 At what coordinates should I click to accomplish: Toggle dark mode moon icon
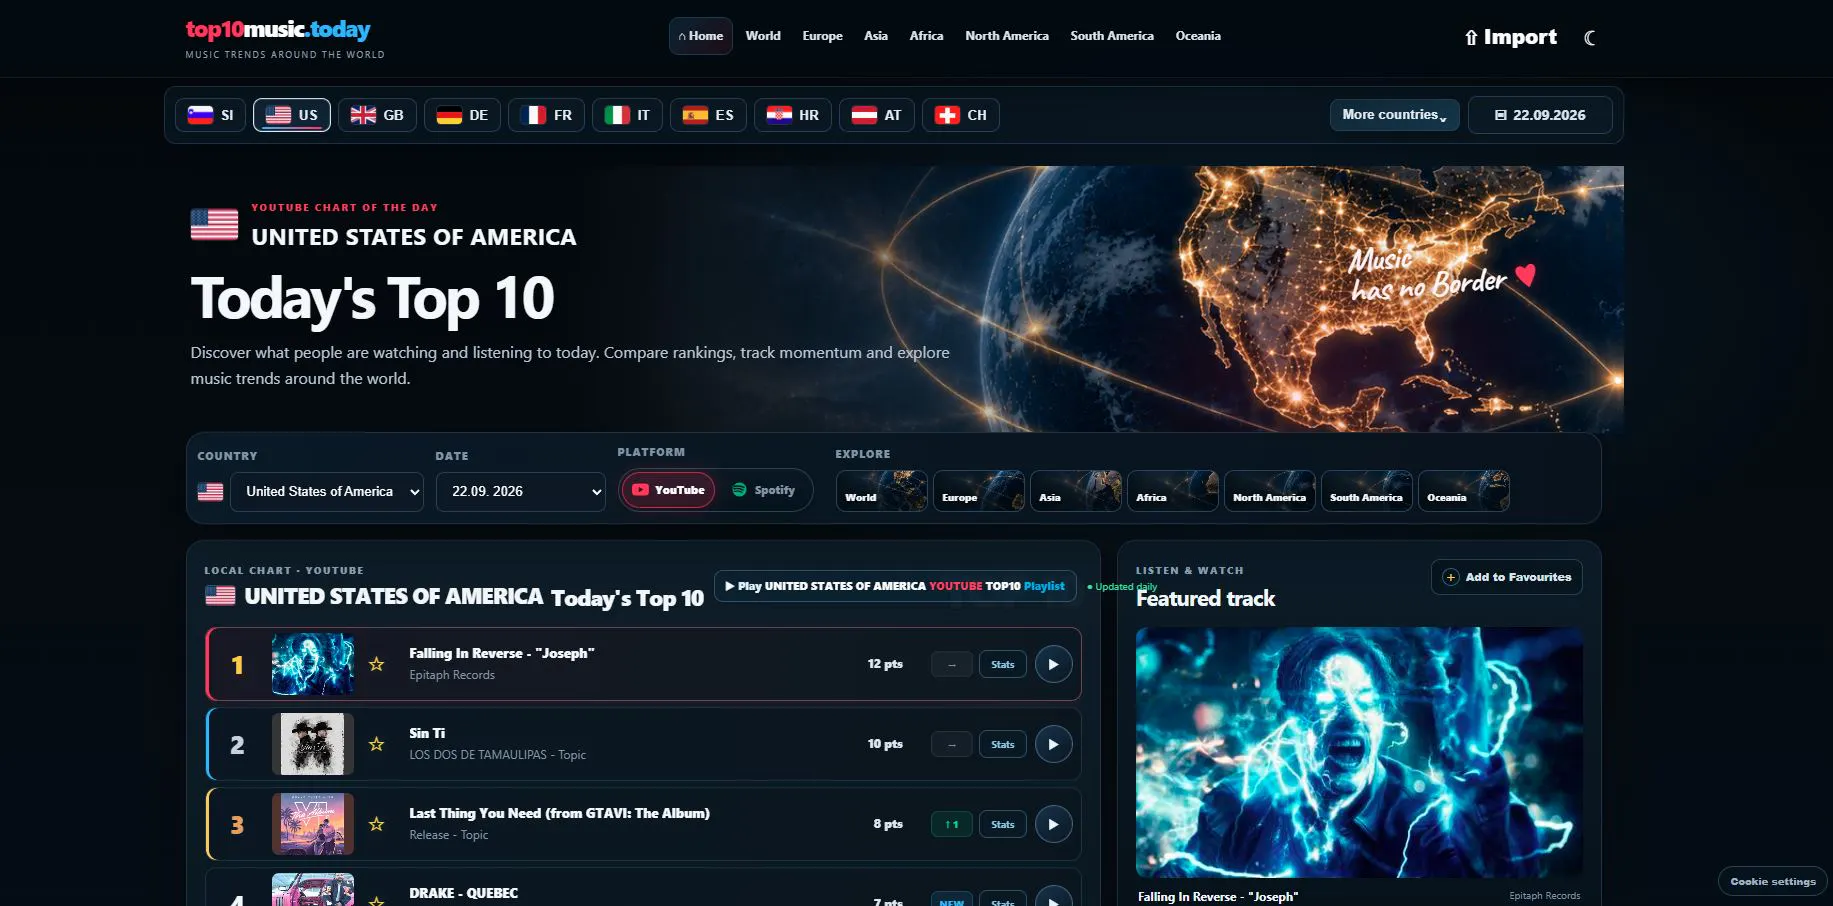tap(1589, 38)
